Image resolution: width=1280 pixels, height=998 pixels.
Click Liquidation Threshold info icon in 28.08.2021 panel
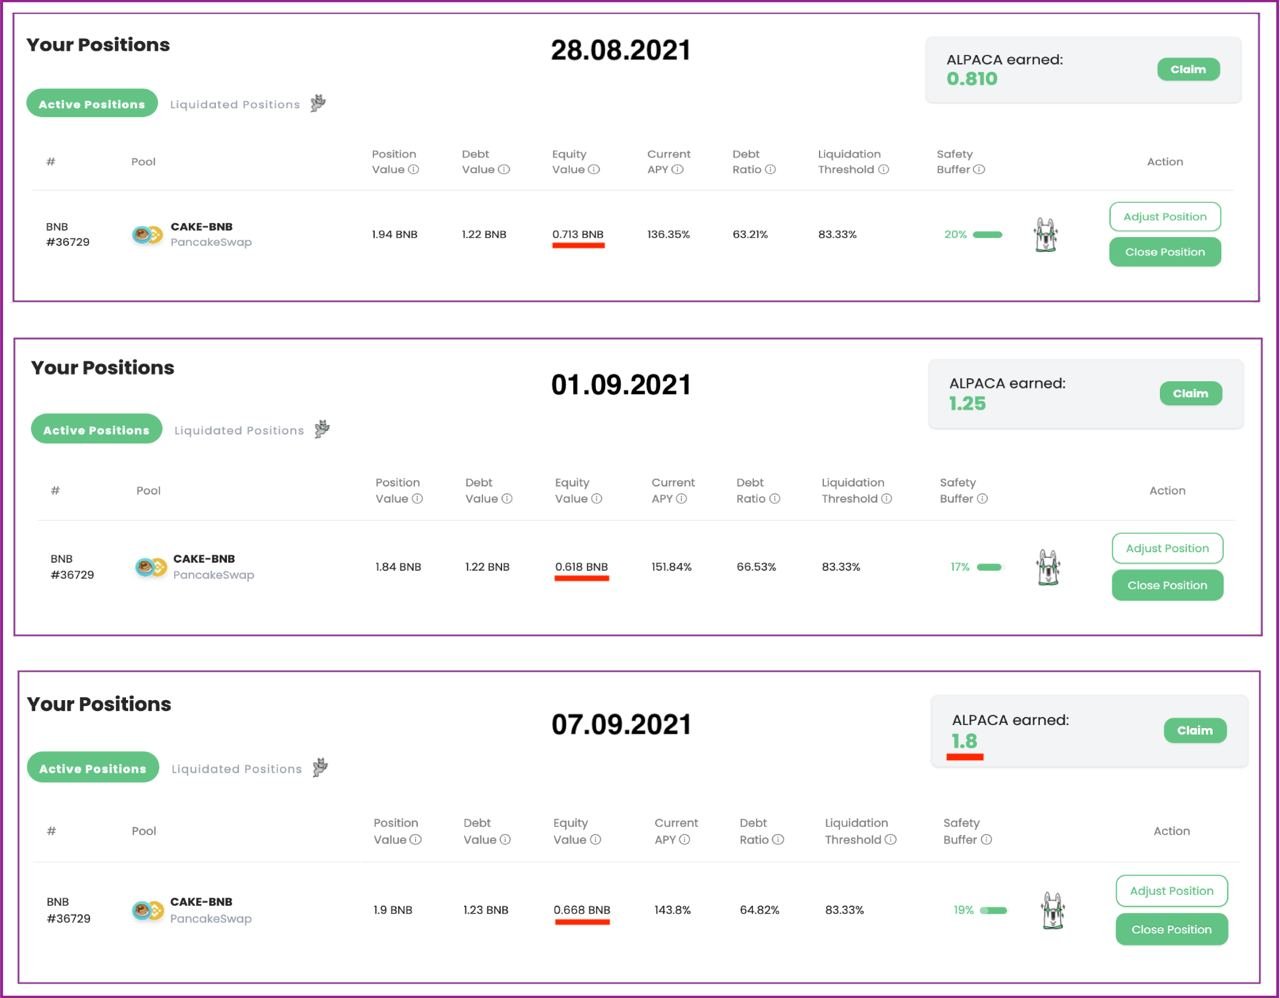(x=883, y=170)
